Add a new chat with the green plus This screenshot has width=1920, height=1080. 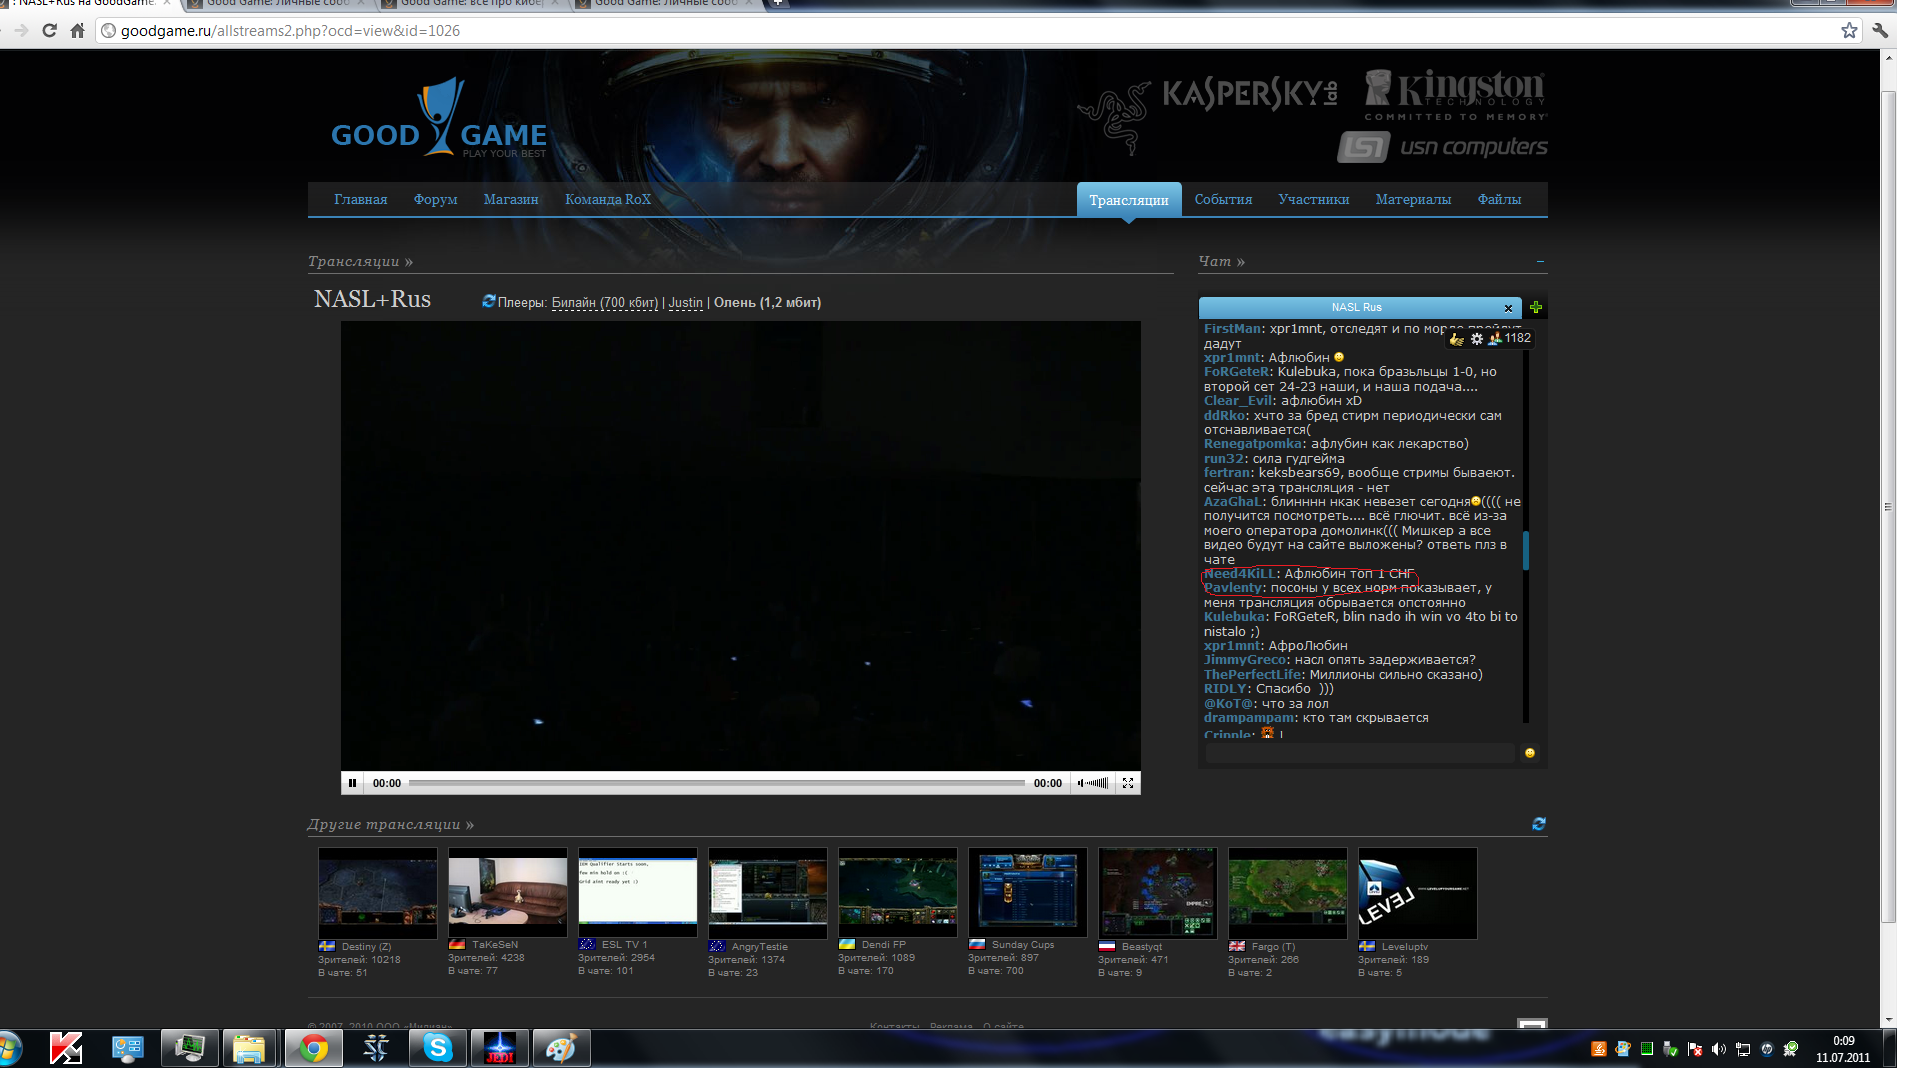click(1536, 307)
